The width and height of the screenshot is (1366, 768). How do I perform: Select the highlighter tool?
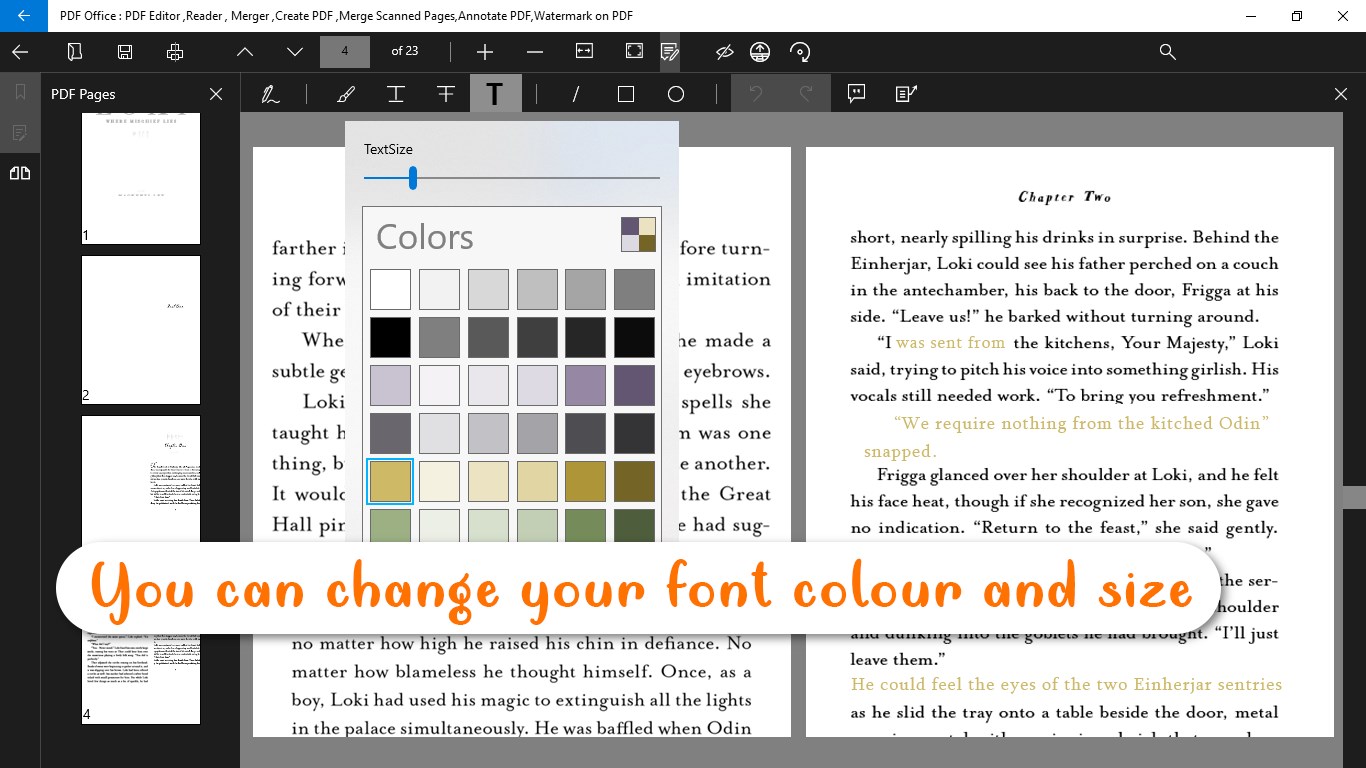point(346,94)
